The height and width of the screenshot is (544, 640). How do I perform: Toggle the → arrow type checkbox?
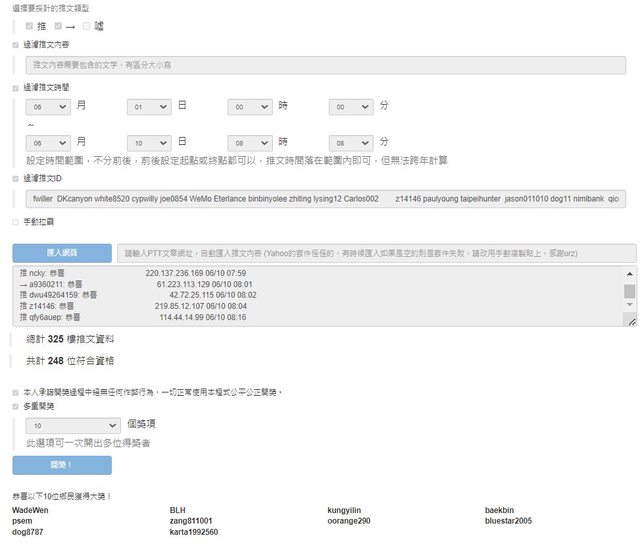[x=58, y=25]
